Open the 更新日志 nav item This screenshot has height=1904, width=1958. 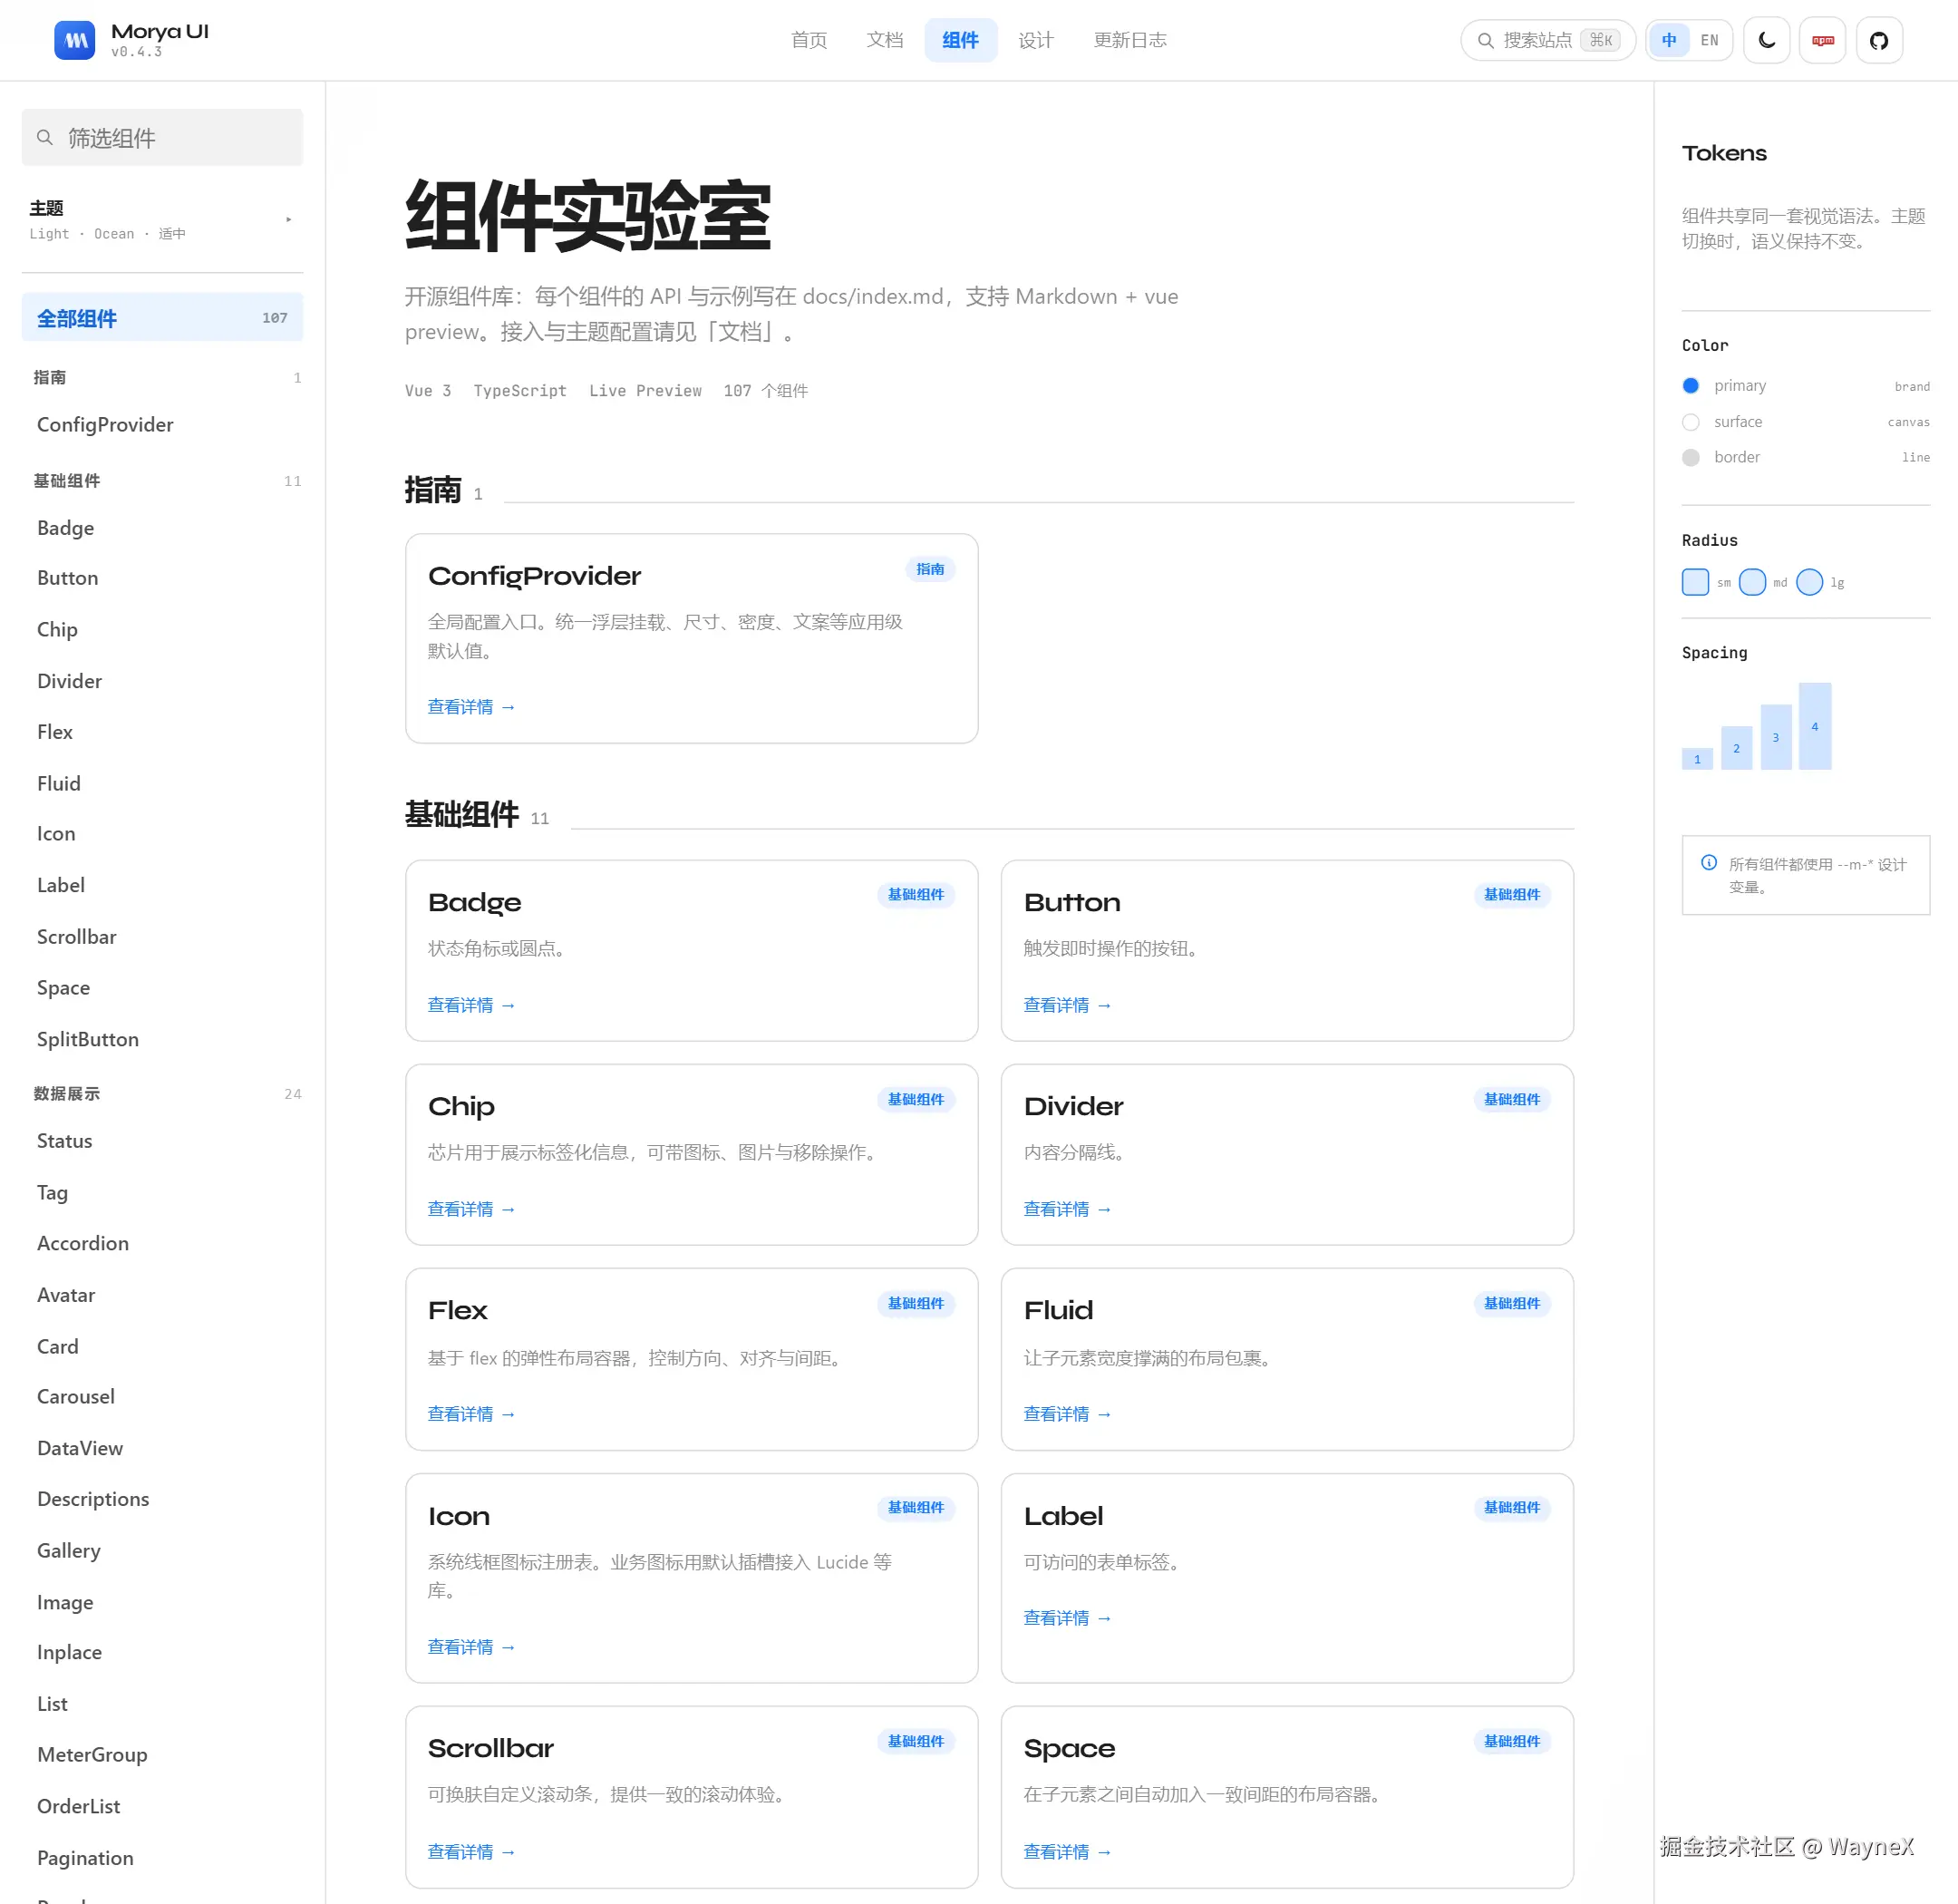(1129, 40)
